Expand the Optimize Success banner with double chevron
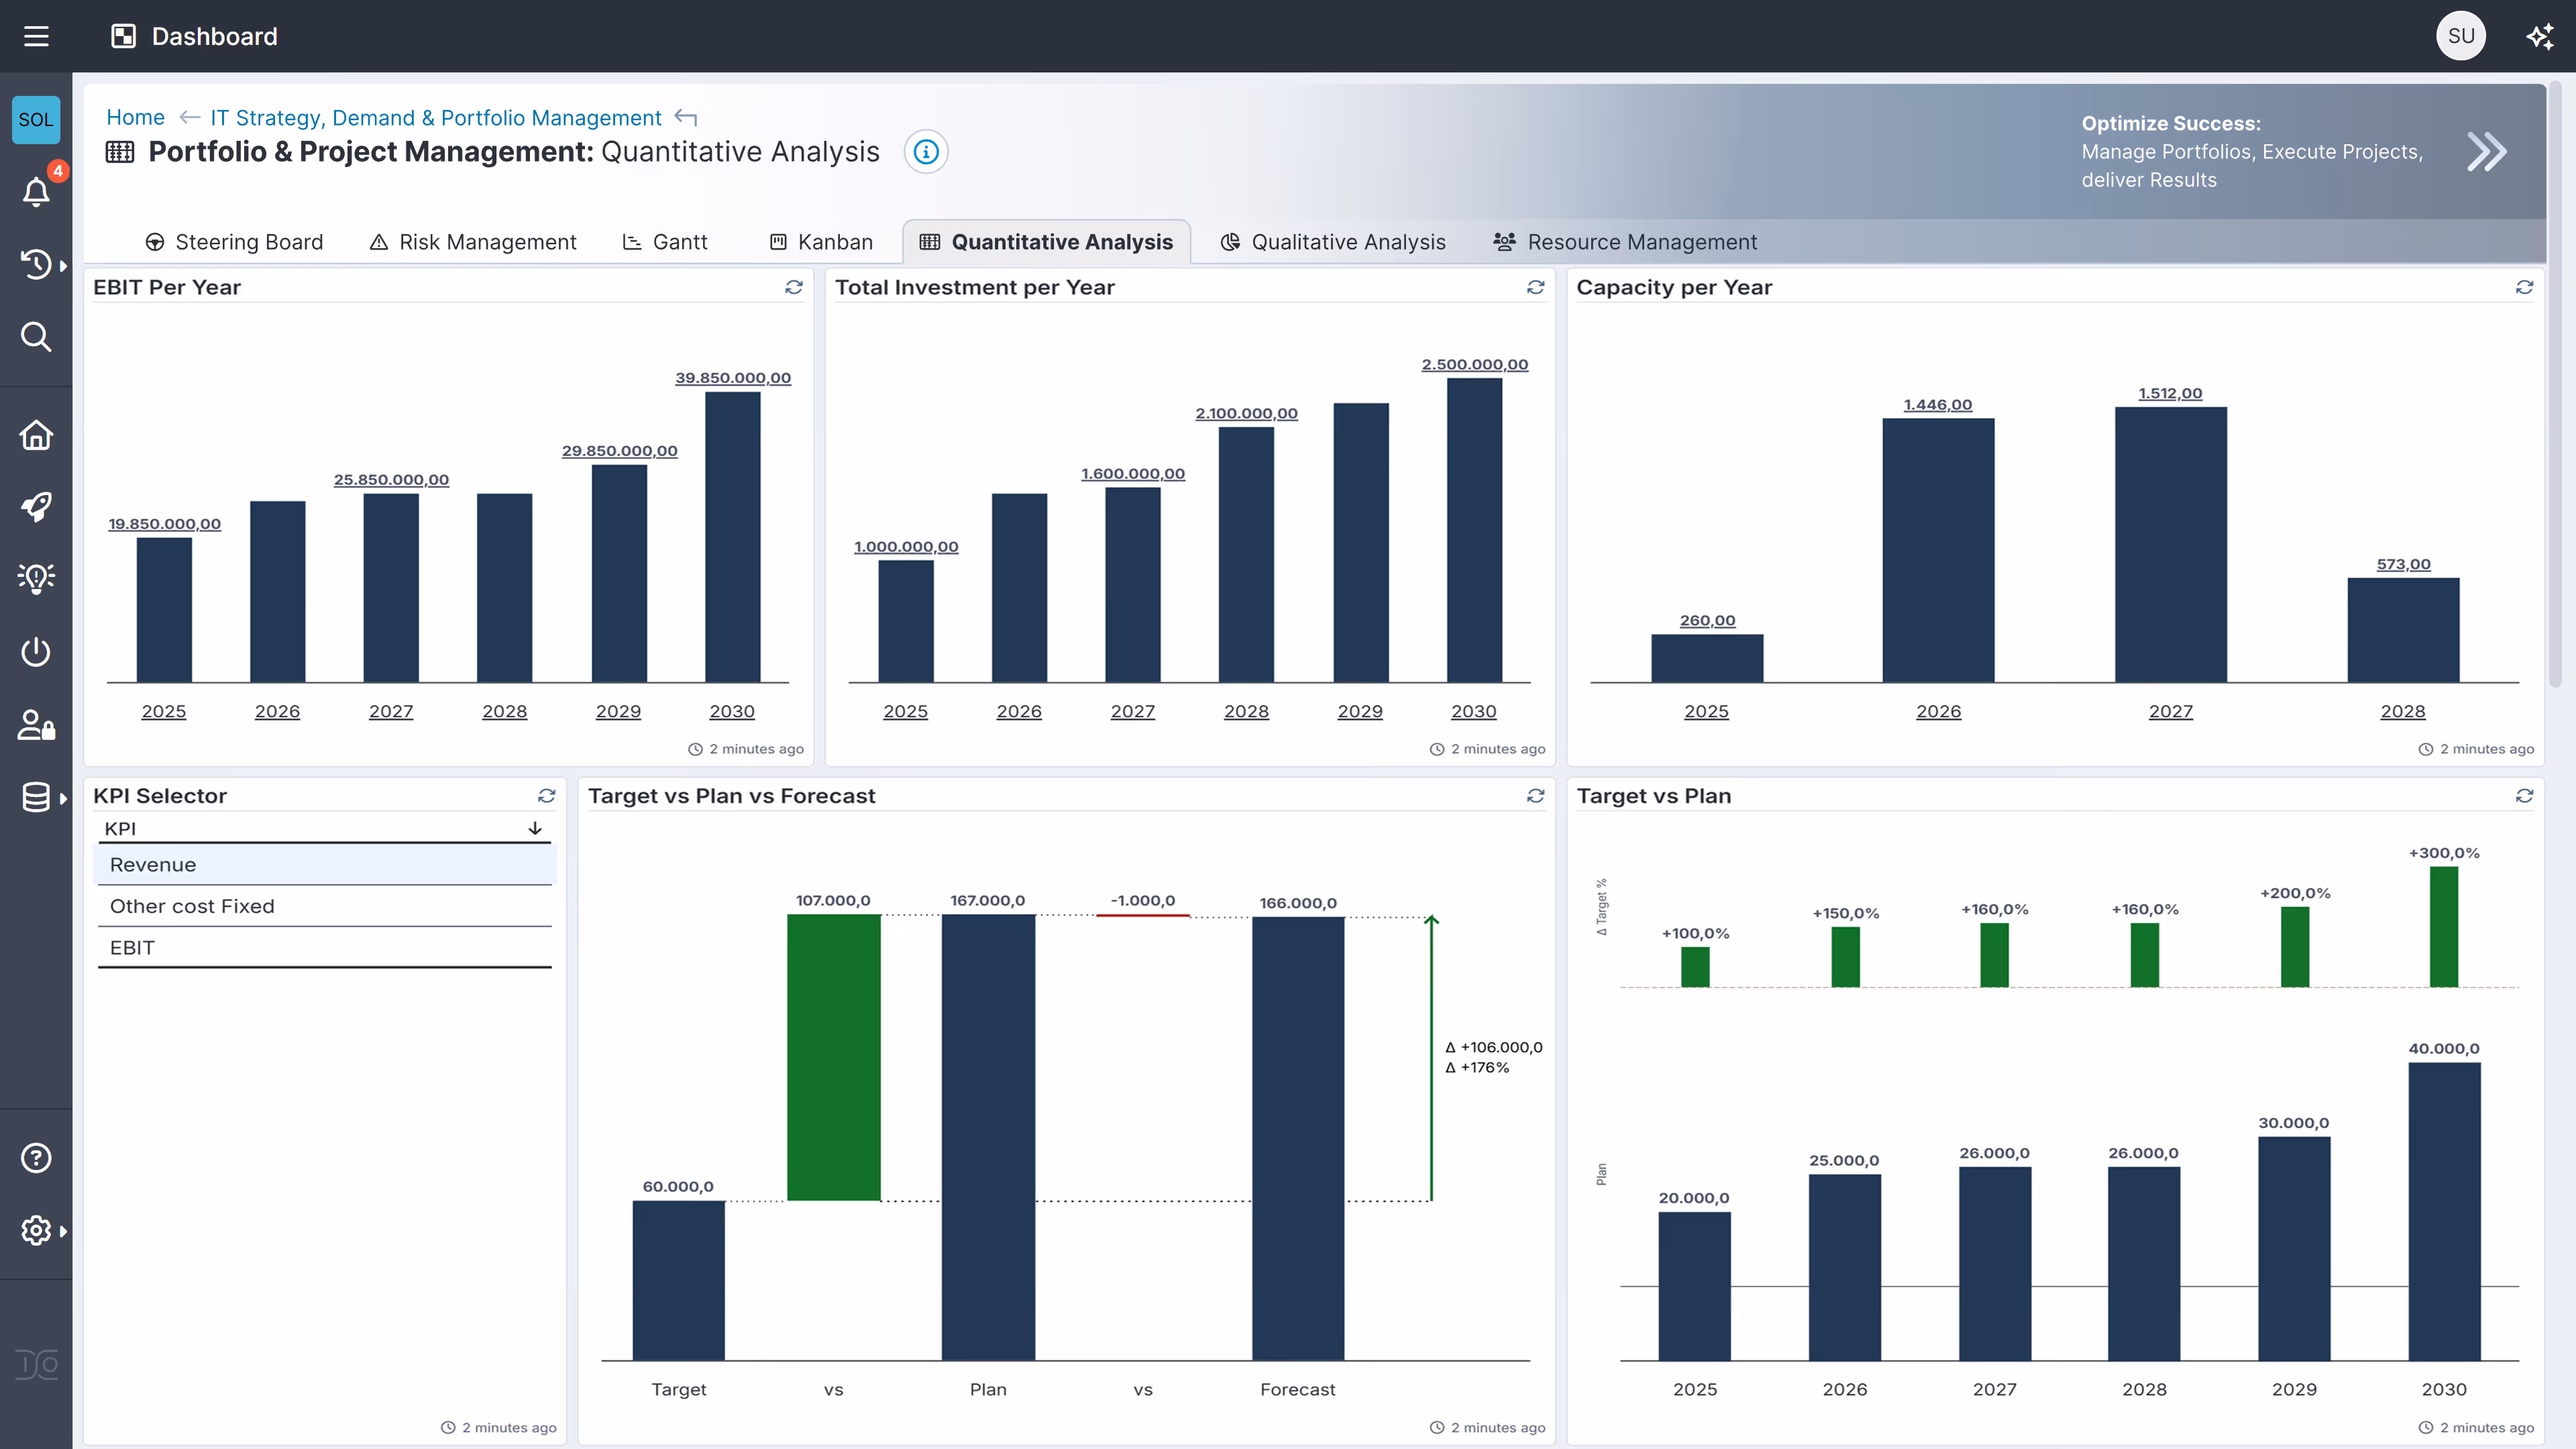This screenshot has width=2576, height=1449. pos(2487,151)
